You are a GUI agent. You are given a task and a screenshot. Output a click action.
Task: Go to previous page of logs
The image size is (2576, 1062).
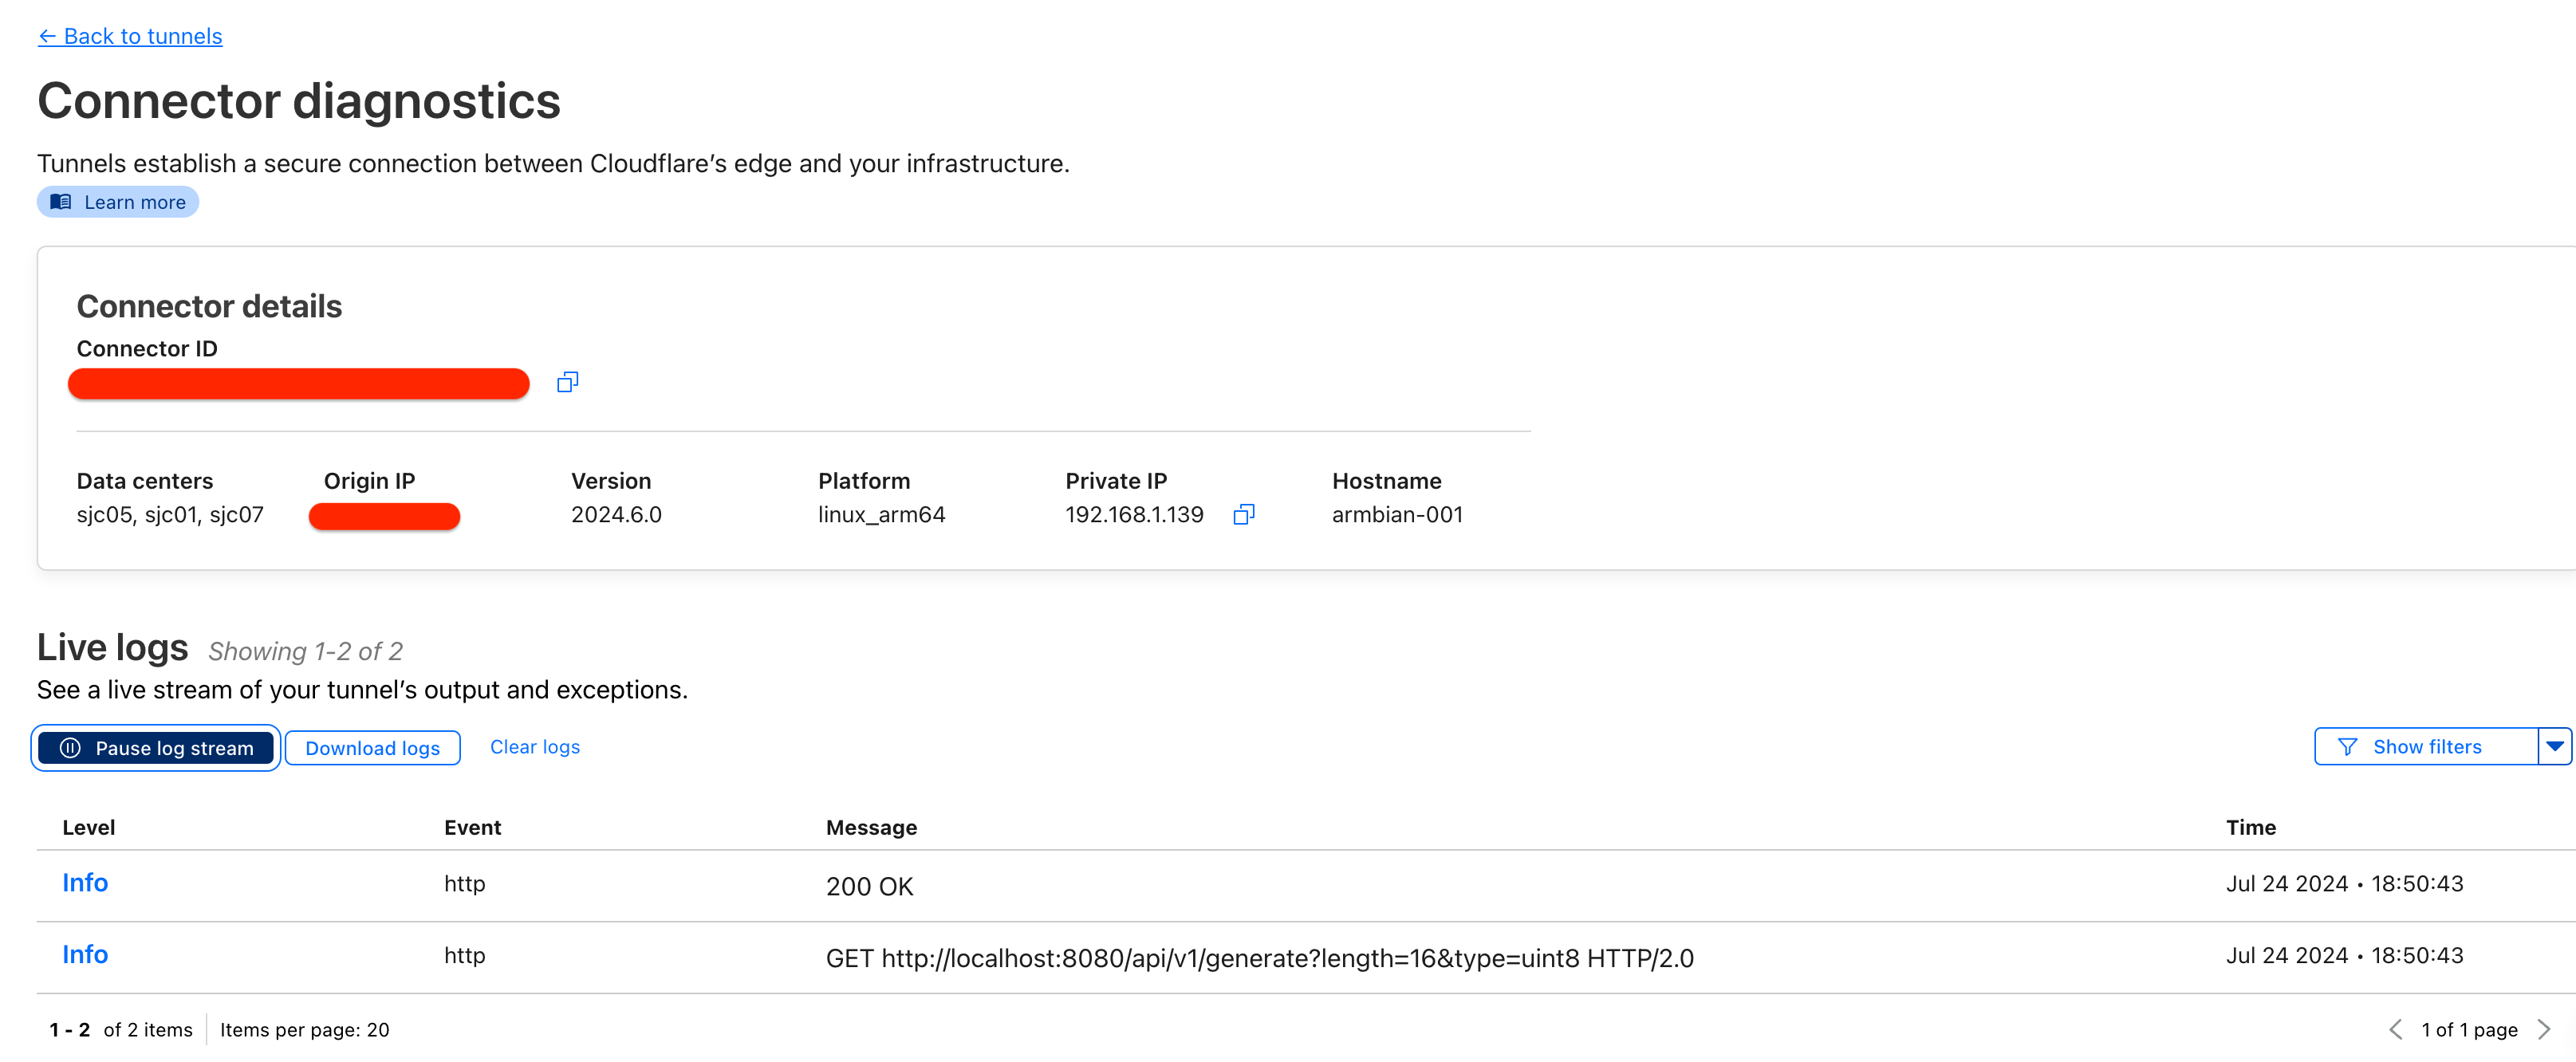pos(2395,1029)
